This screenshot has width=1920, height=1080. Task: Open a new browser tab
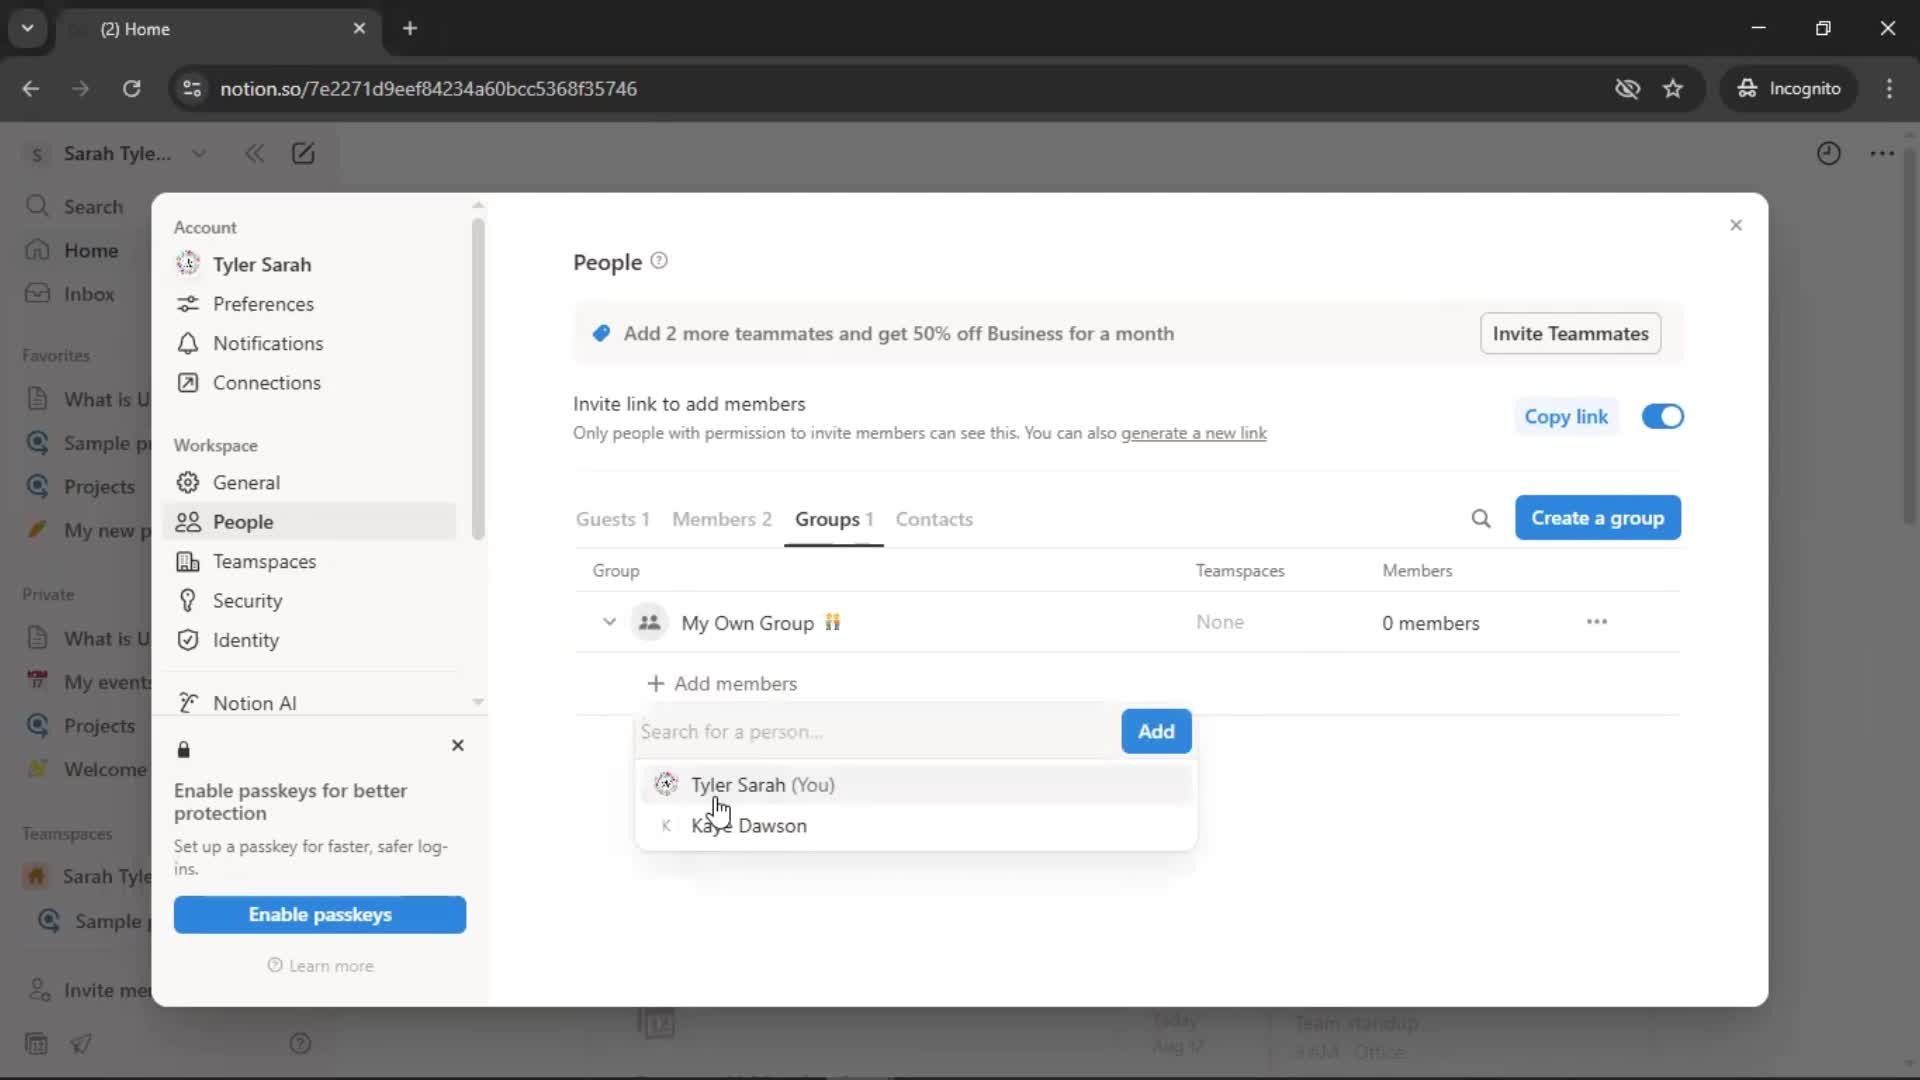[410, 28]
